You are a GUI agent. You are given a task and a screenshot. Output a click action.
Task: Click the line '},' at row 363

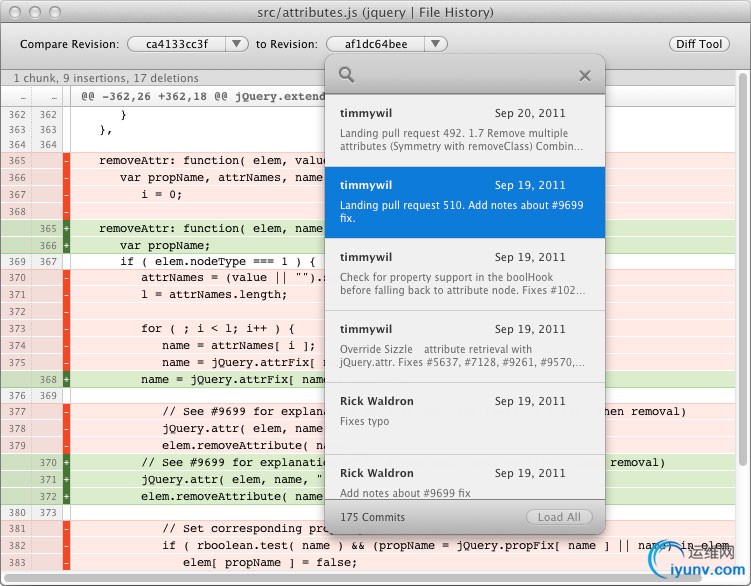coord(105,130)
